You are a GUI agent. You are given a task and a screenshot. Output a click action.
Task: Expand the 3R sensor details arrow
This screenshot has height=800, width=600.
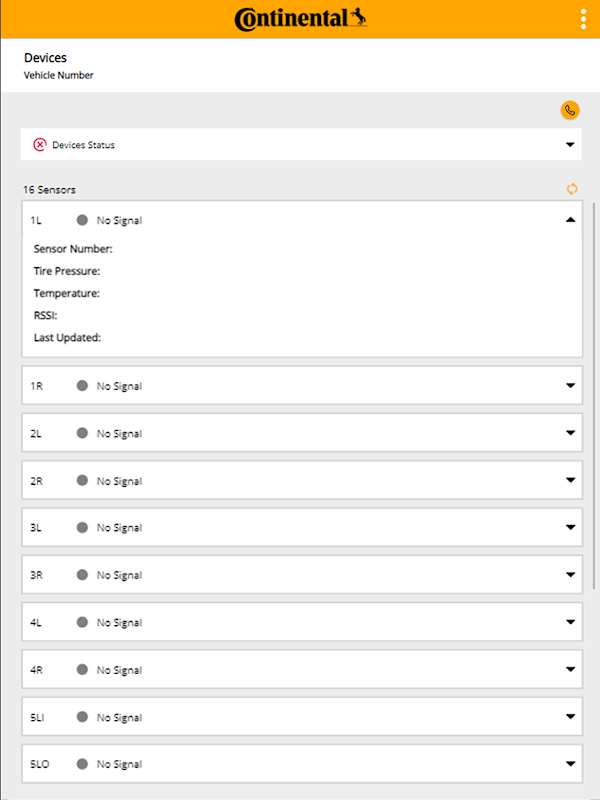(x=570, y=575)
